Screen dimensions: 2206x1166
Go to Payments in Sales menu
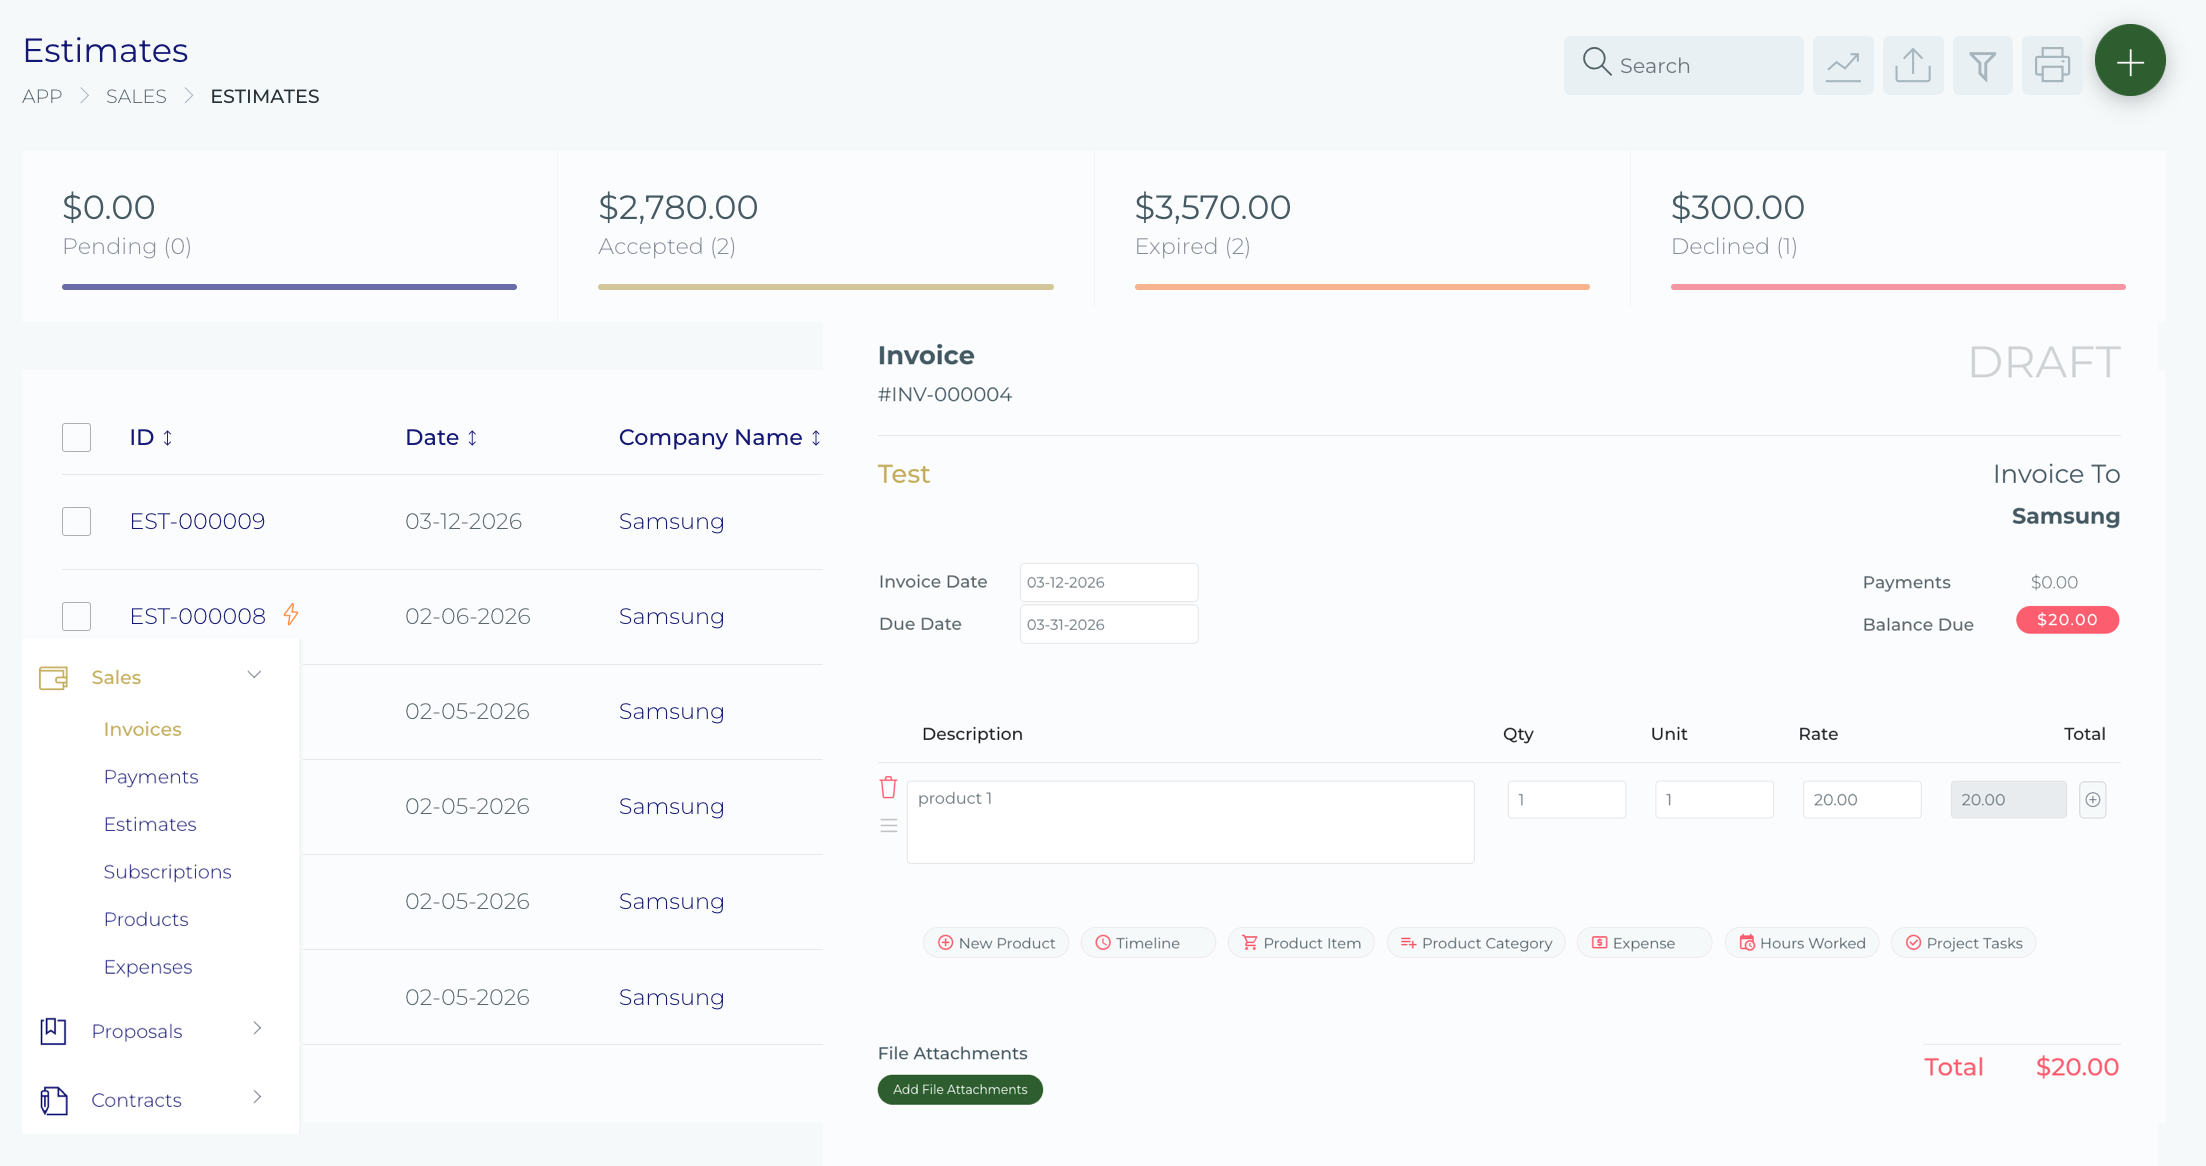tap(151, 777)
